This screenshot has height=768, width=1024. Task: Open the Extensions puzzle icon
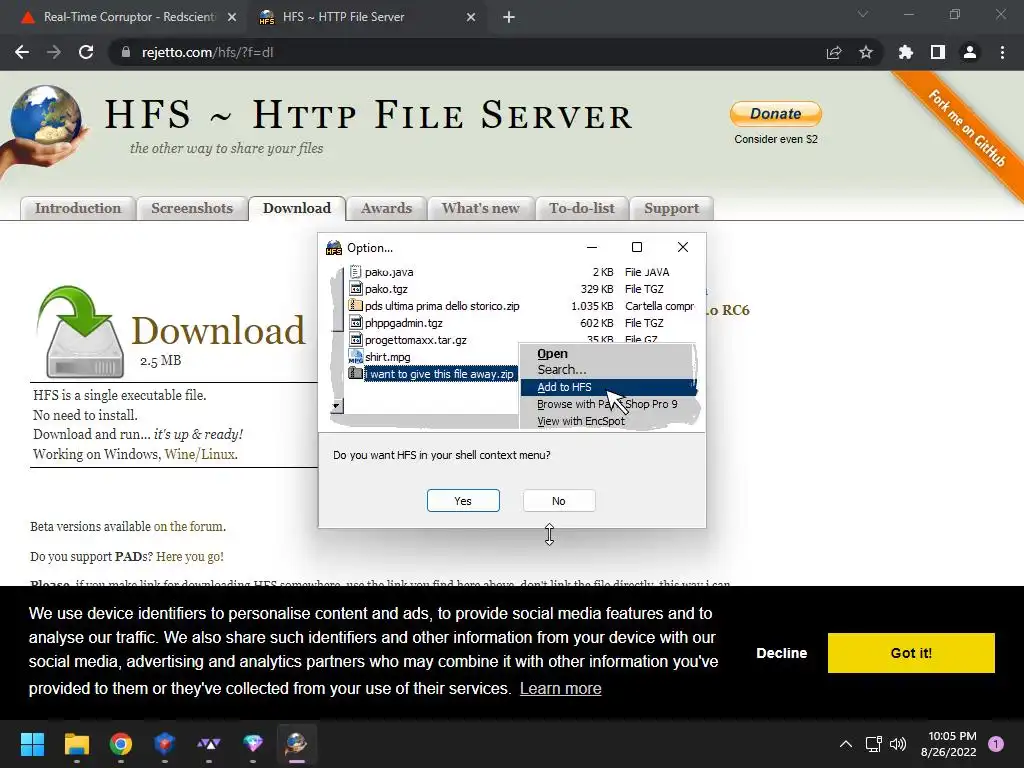click(x=906, y=52)
